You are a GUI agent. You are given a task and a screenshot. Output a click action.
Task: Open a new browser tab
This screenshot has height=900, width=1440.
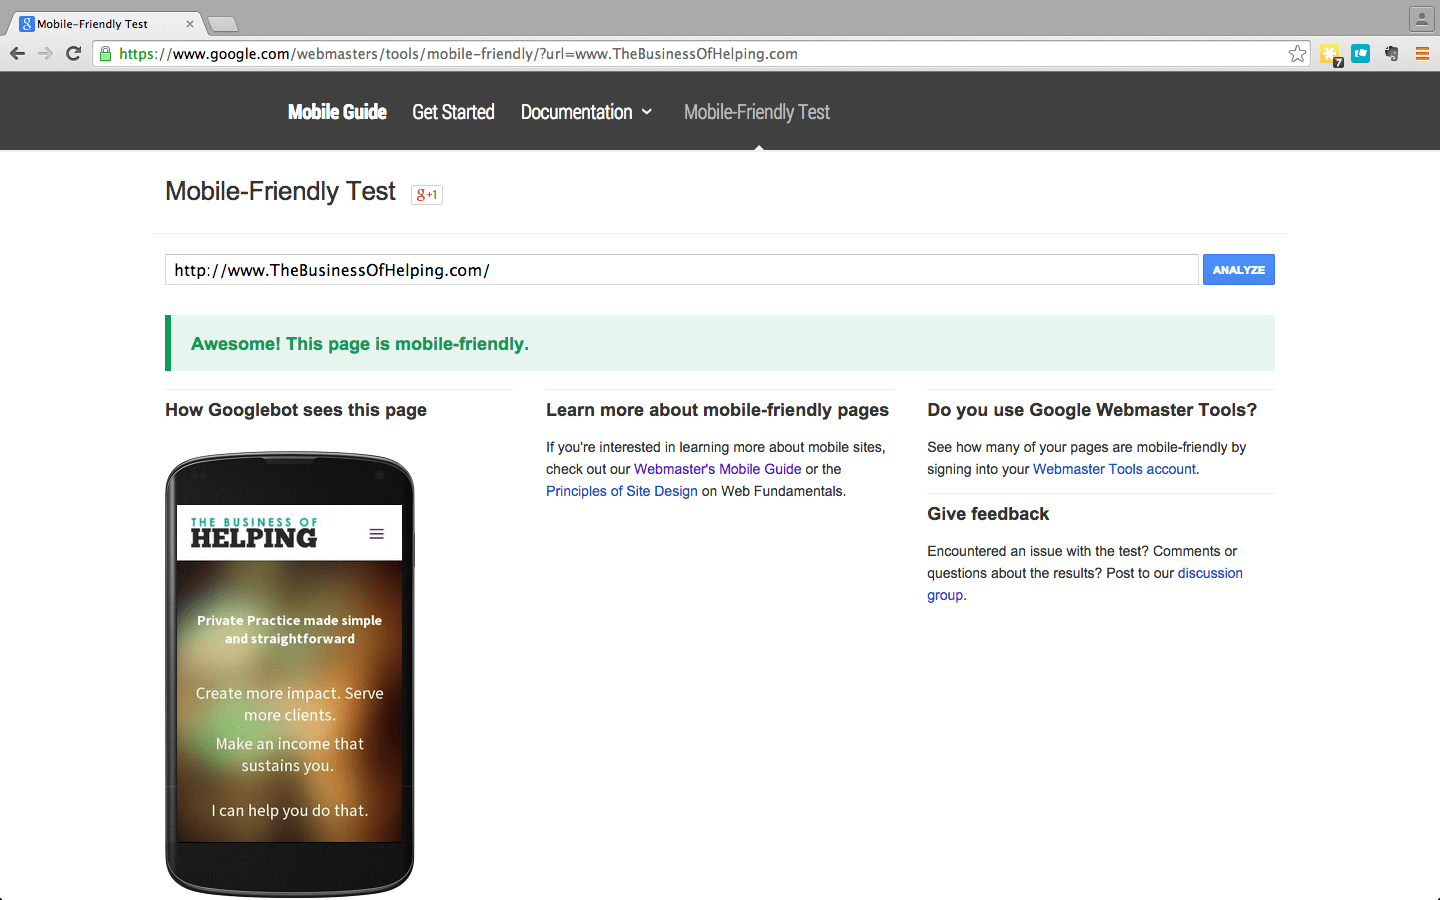pos(222,24)
